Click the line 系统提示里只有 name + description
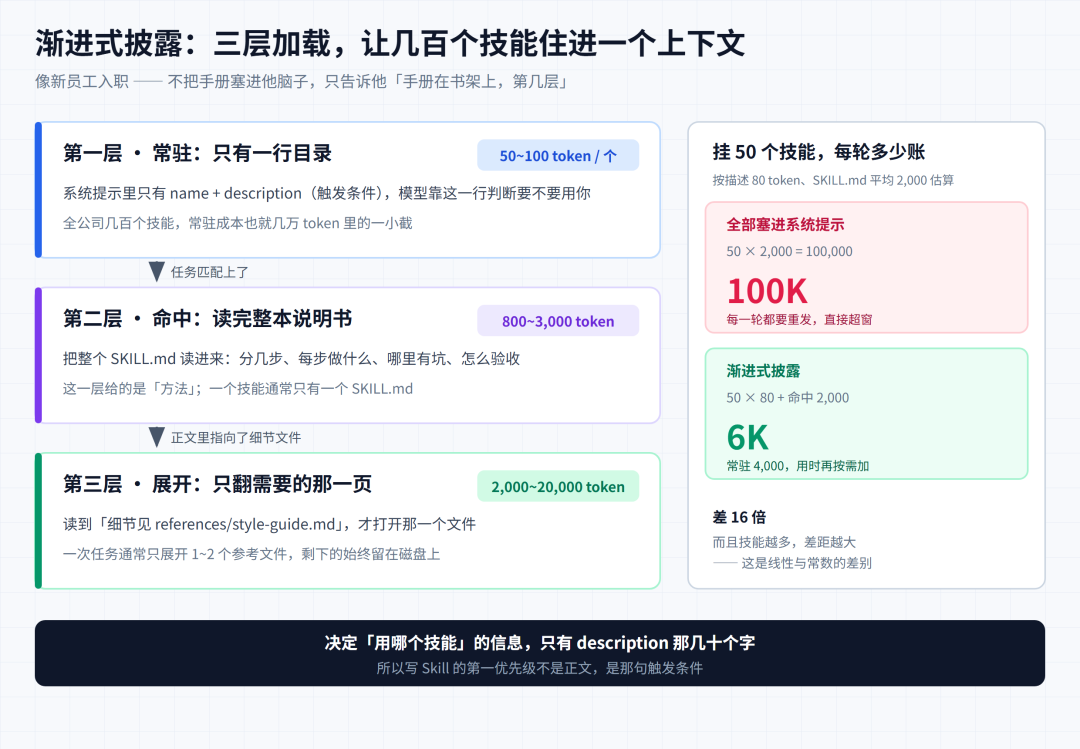Viewport: 1080px width, 749px height. 326,193
